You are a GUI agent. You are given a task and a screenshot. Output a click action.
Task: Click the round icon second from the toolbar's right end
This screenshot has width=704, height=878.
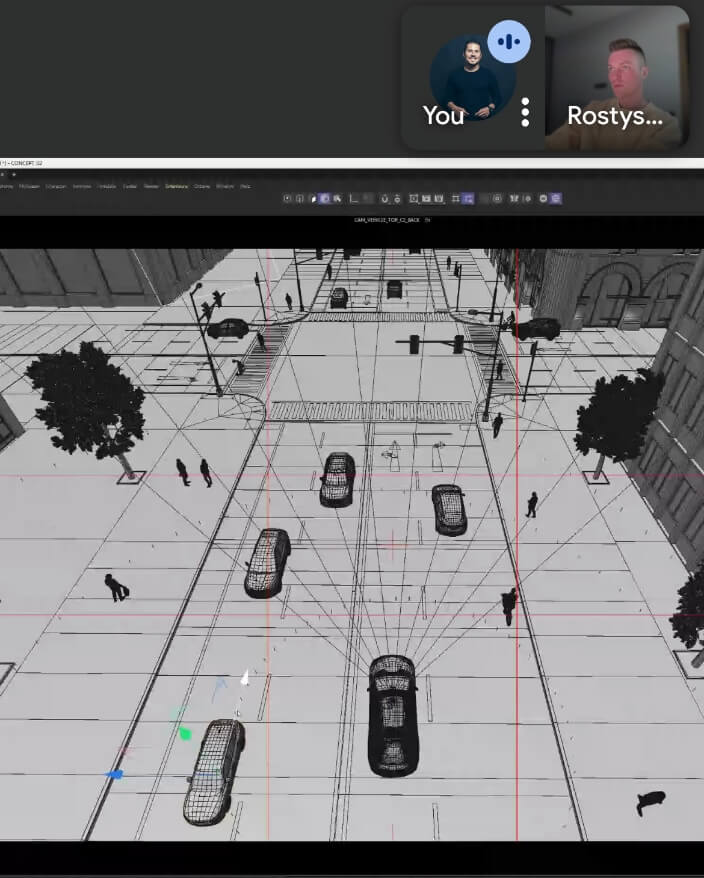tap(544, 199)
